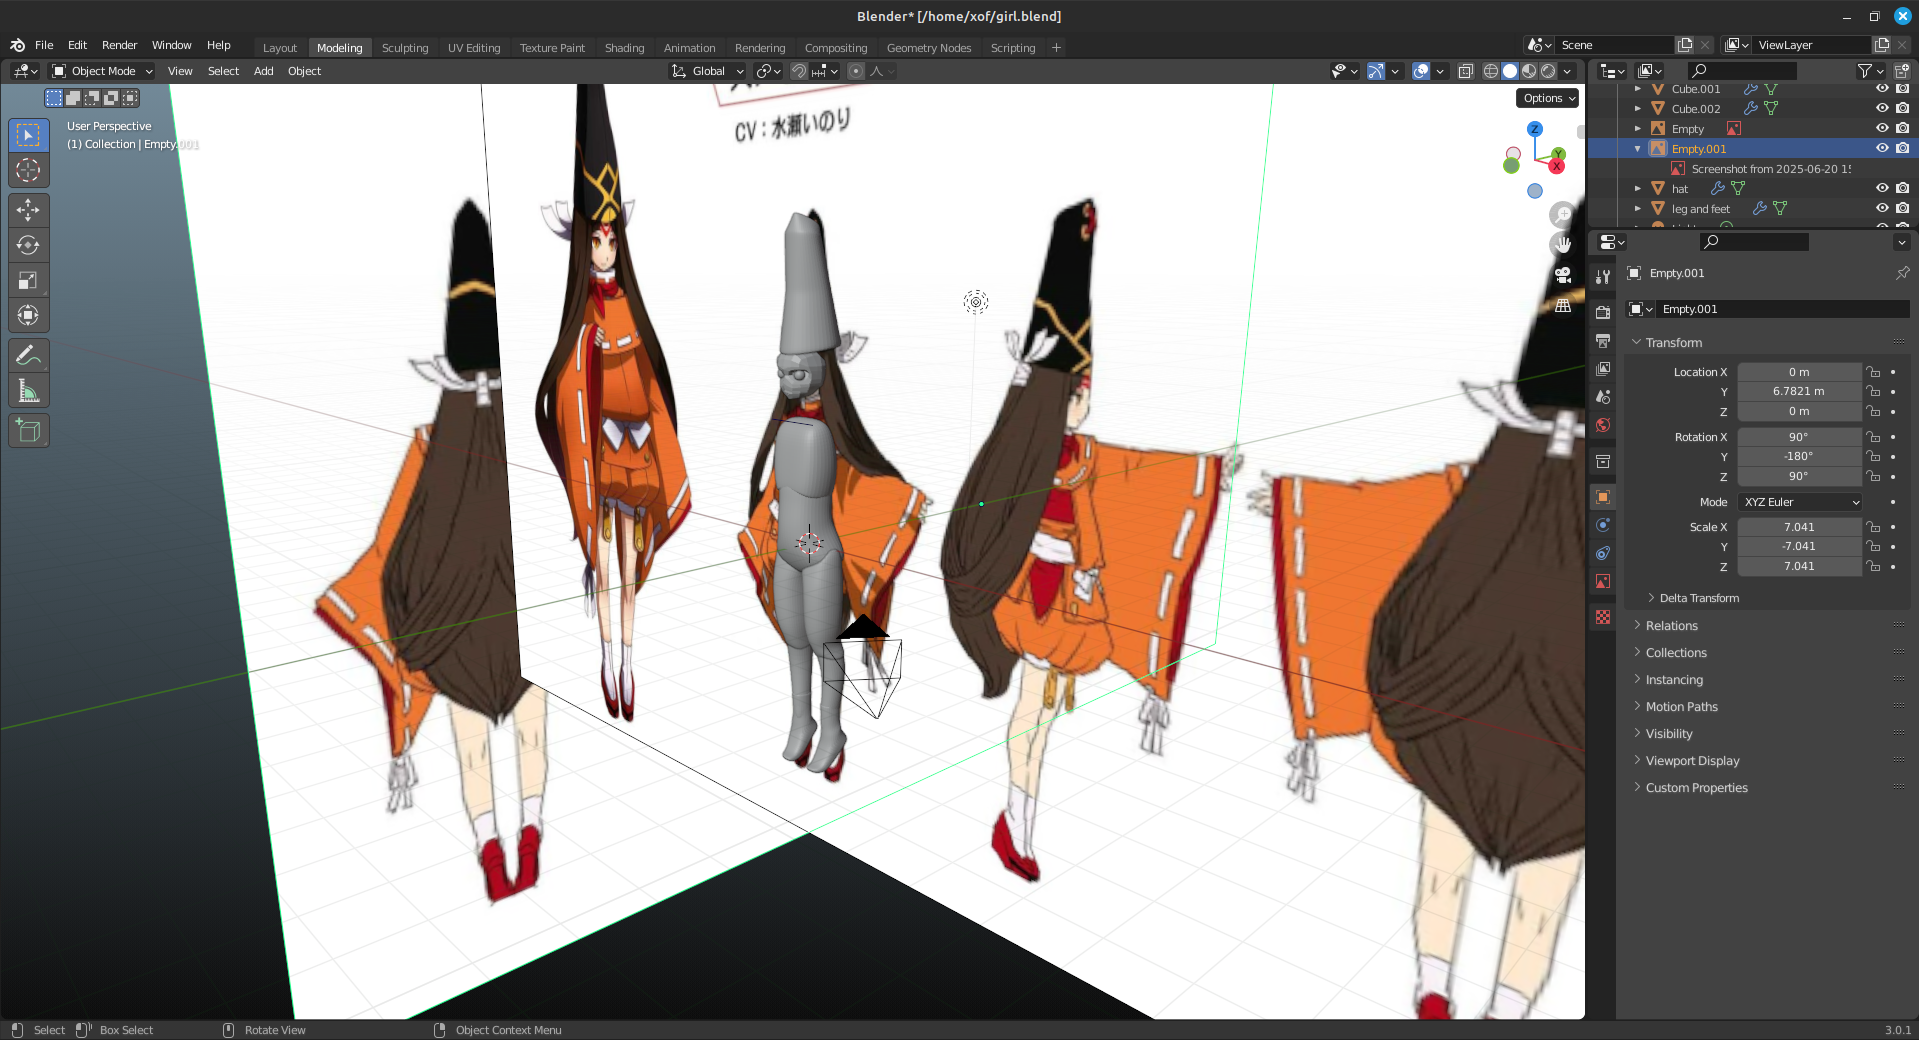1919x1040 pixels.
Task: Switch to wireframe viewport shading
Action: point(1491,71)
